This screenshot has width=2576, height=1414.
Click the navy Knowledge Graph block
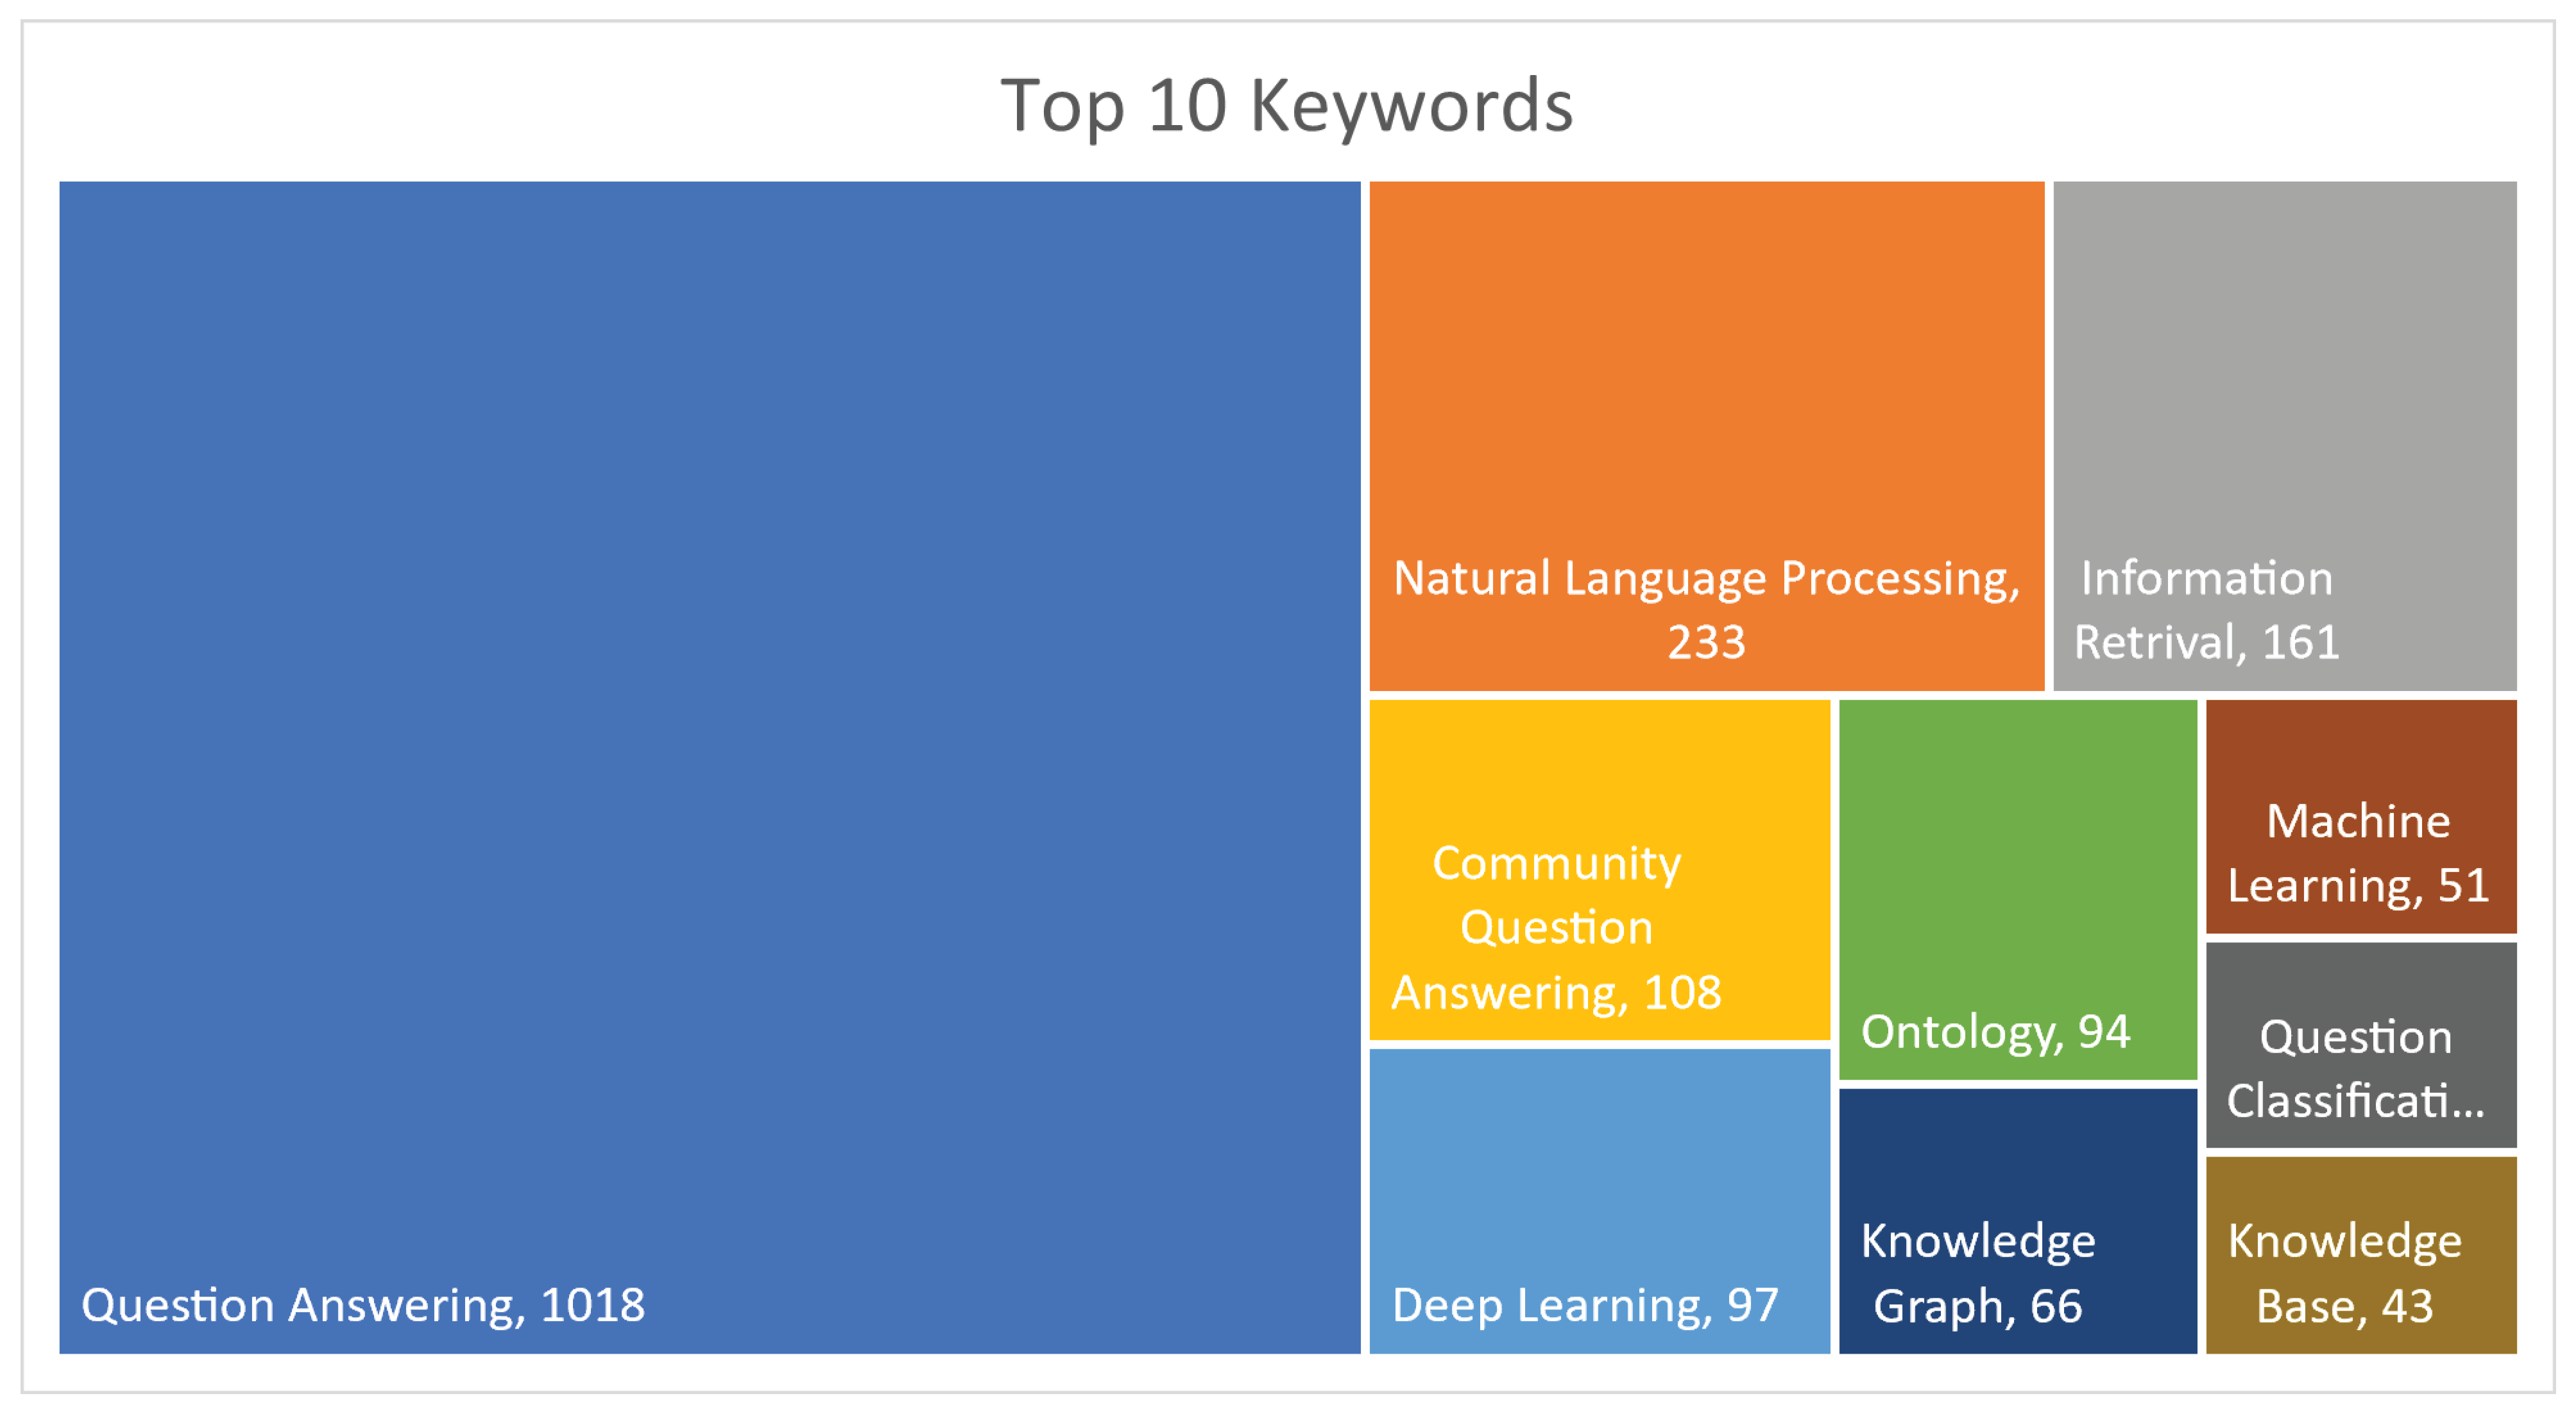coord(2017,1150)
